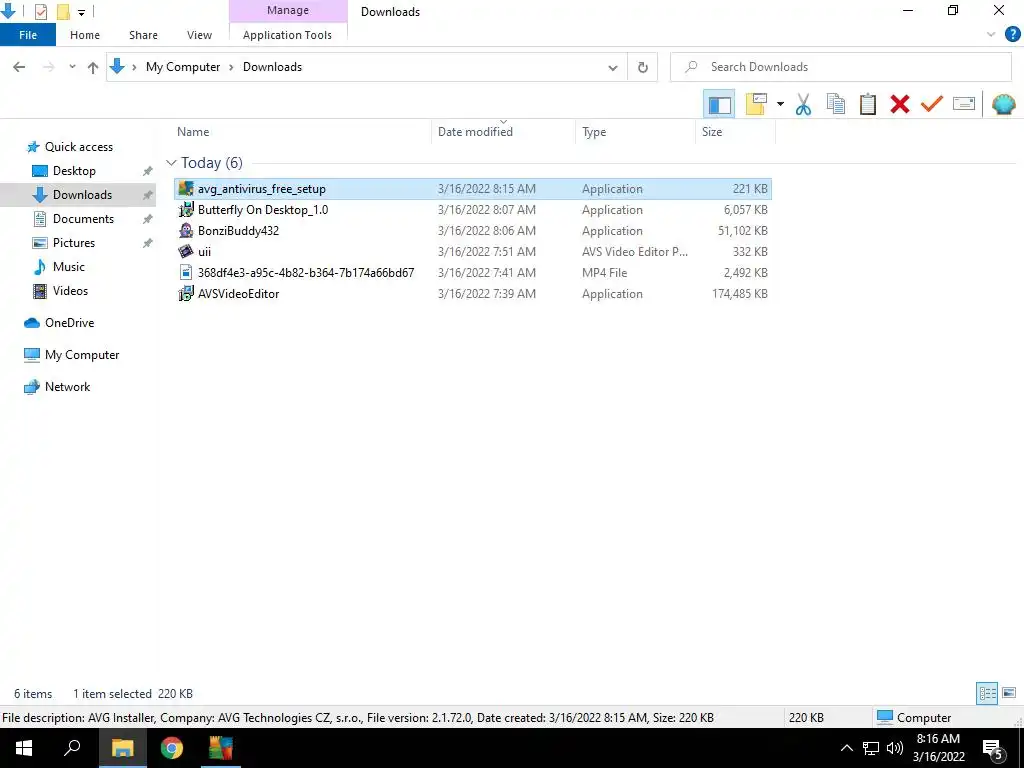Switch to Details view icon in status bar
1024x768 pixels.
987,693
